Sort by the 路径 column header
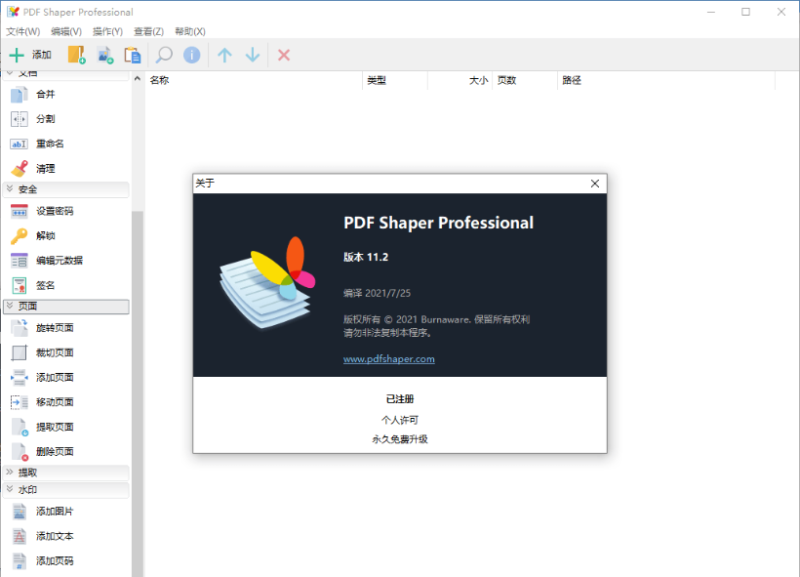 (666, 81)
